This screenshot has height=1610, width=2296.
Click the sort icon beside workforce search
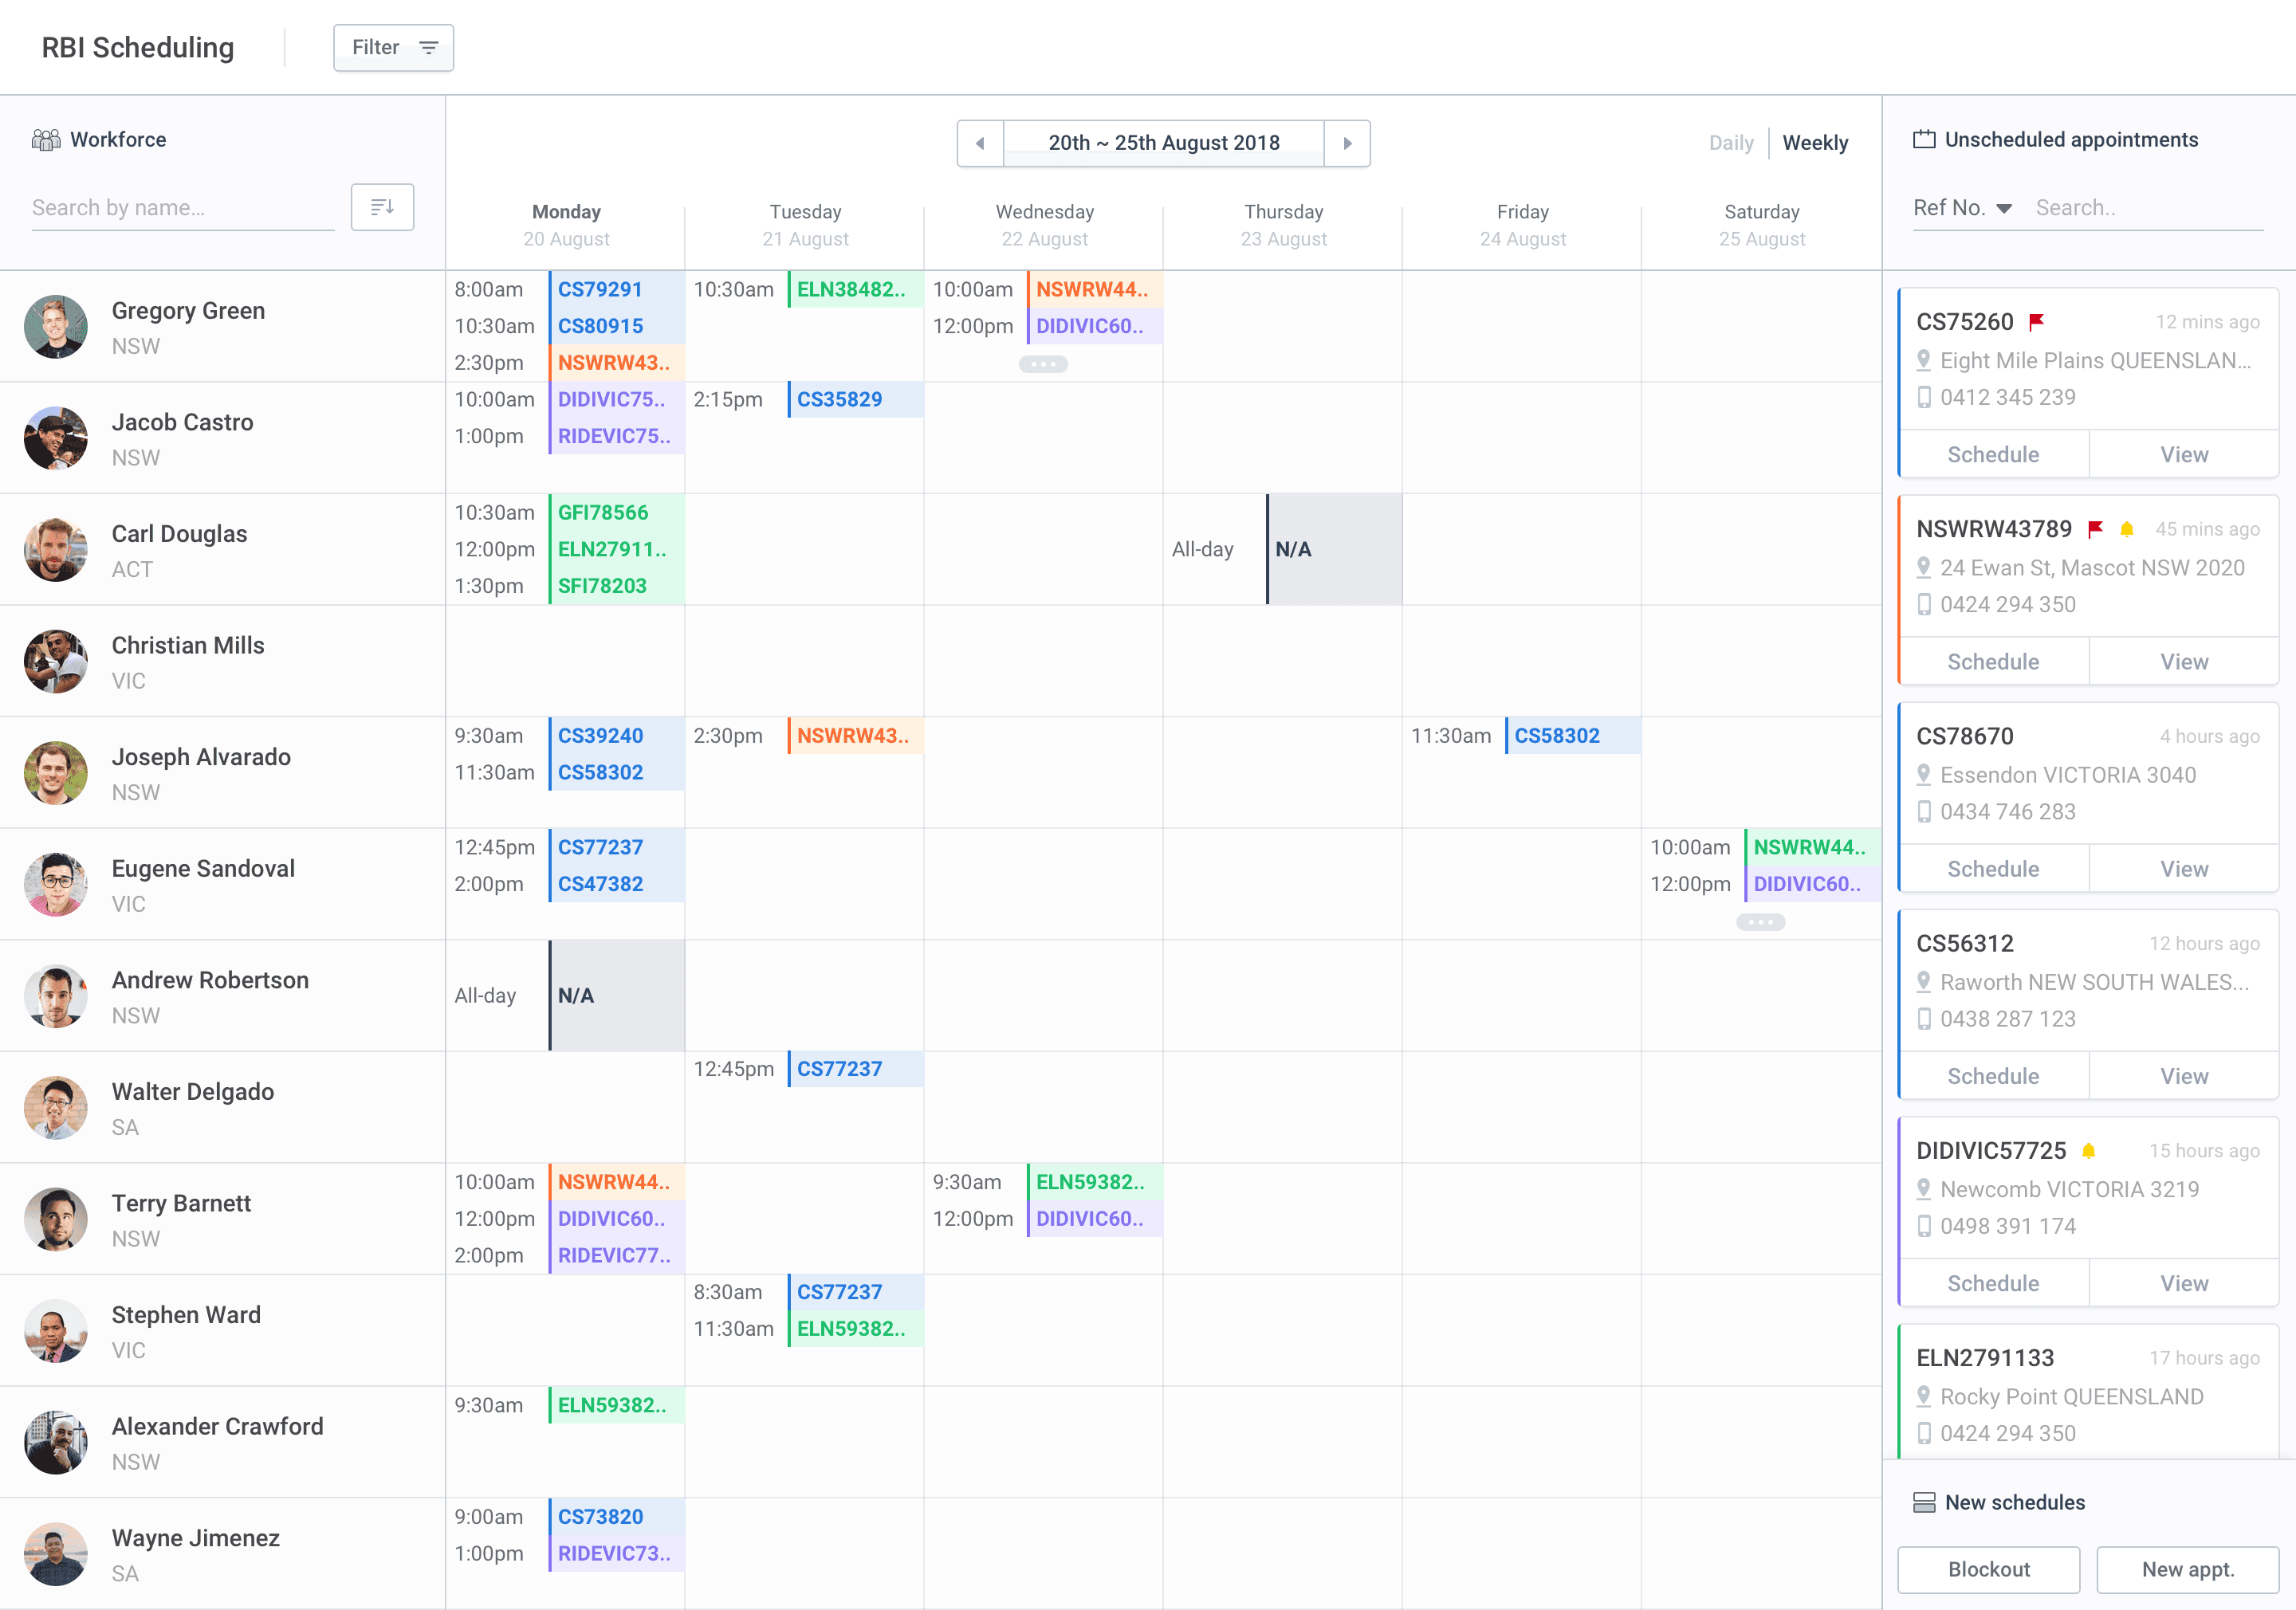[382, 207]
